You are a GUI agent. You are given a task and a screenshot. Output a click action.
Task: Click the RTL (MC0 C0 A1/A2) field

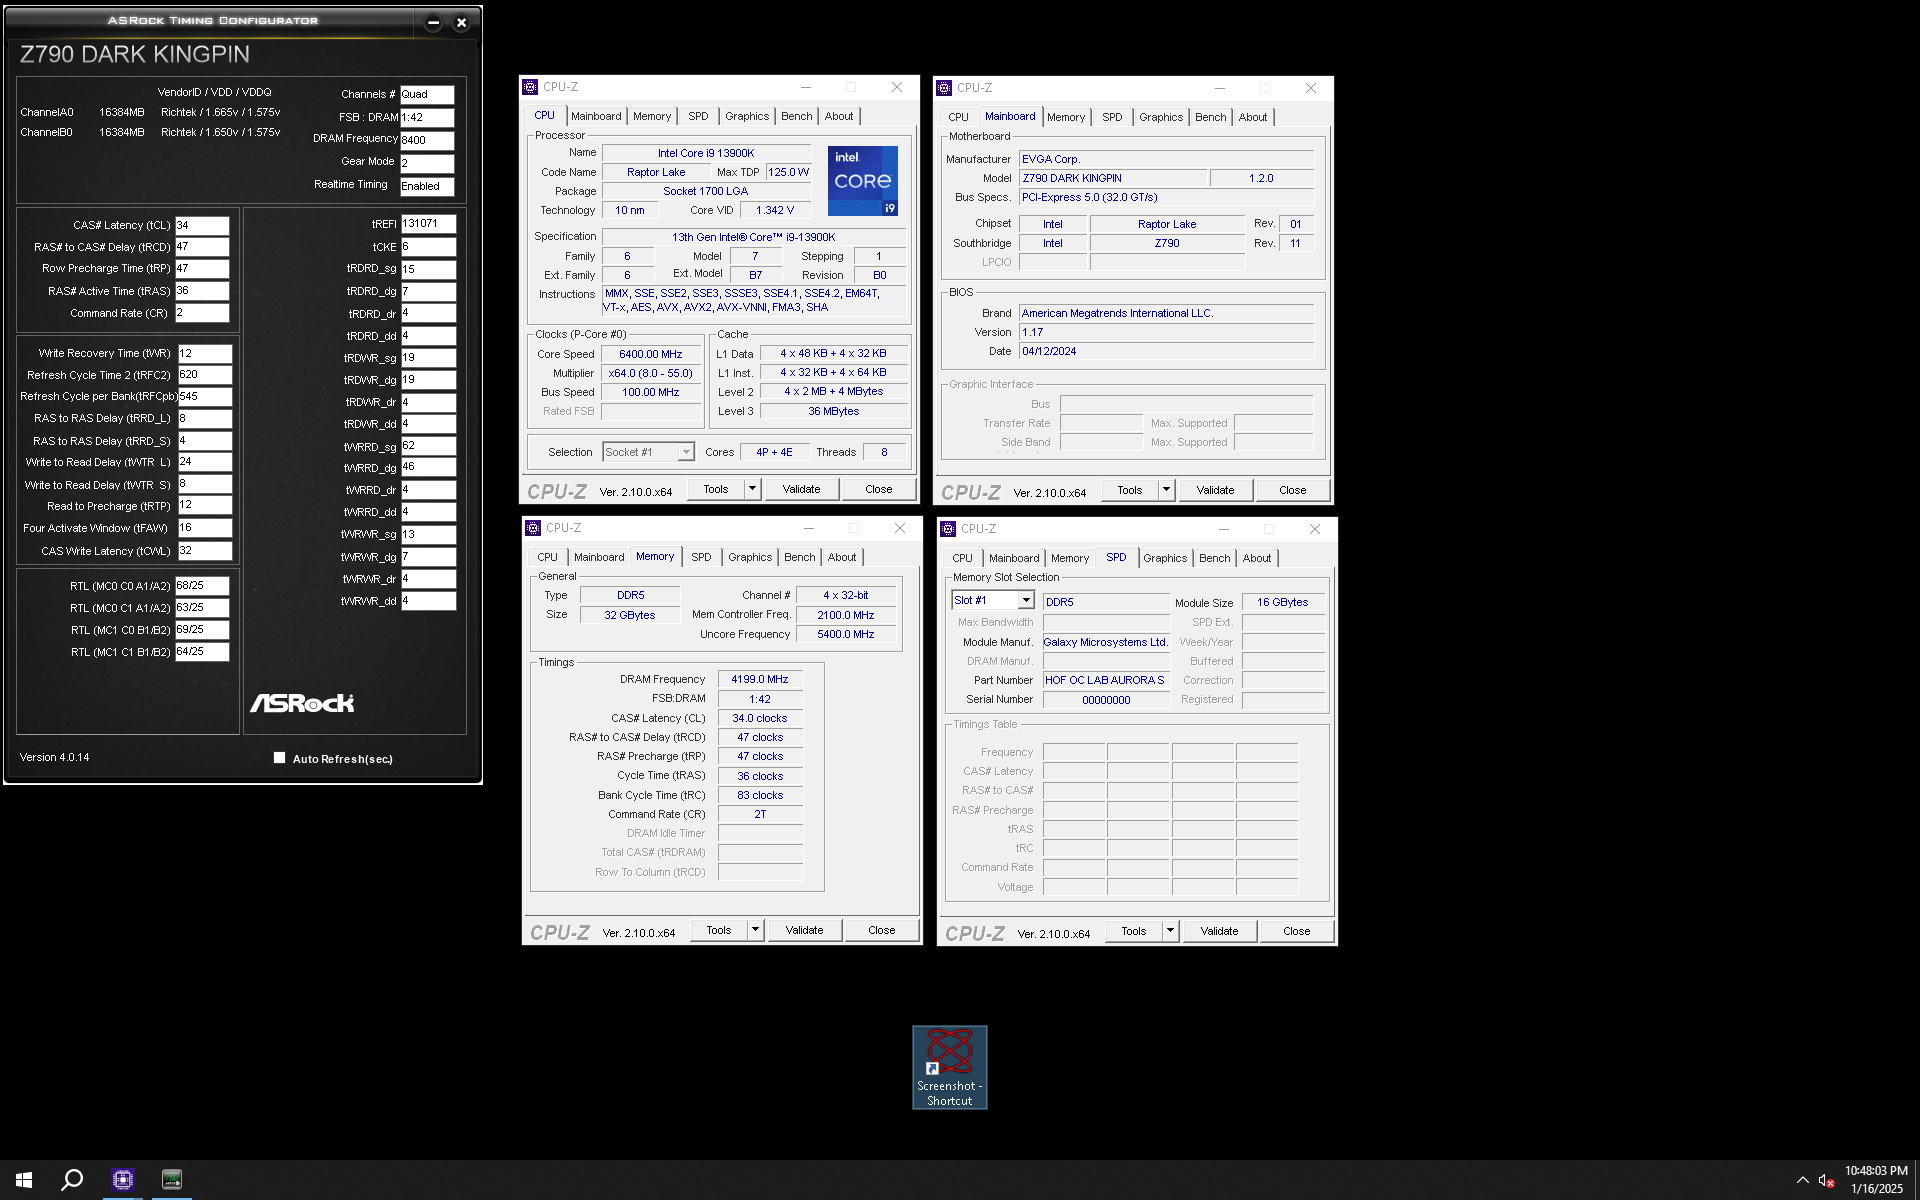coord(202,585)
